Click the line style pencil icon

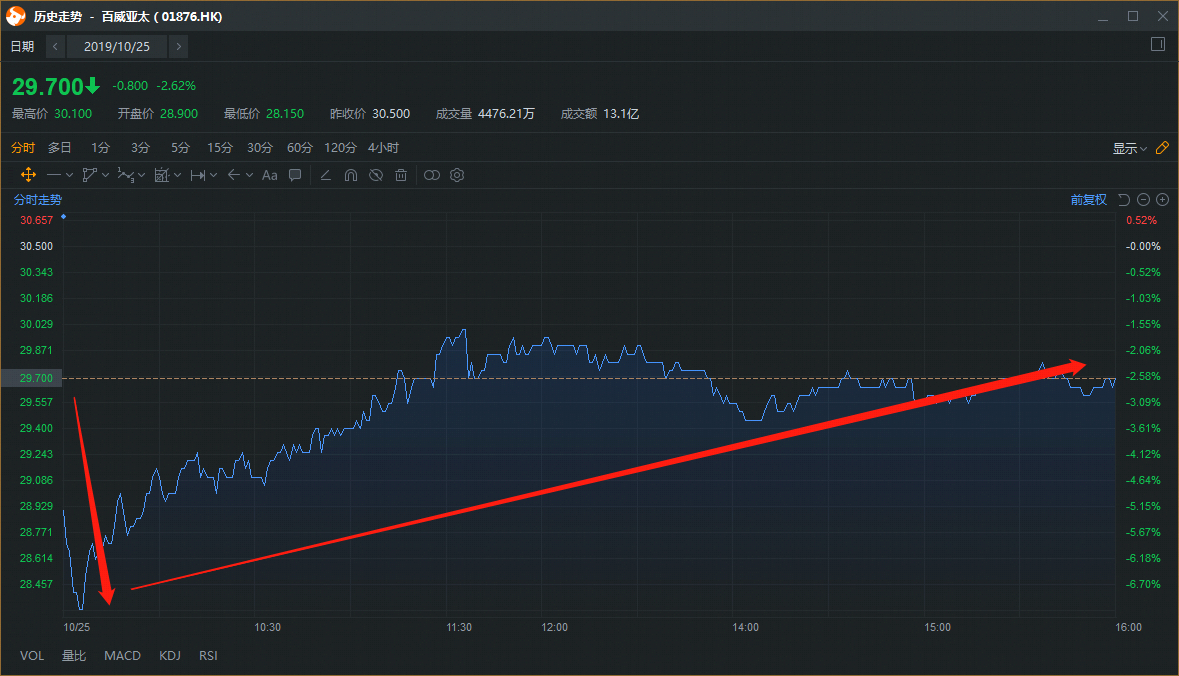[x=326, y=175]
